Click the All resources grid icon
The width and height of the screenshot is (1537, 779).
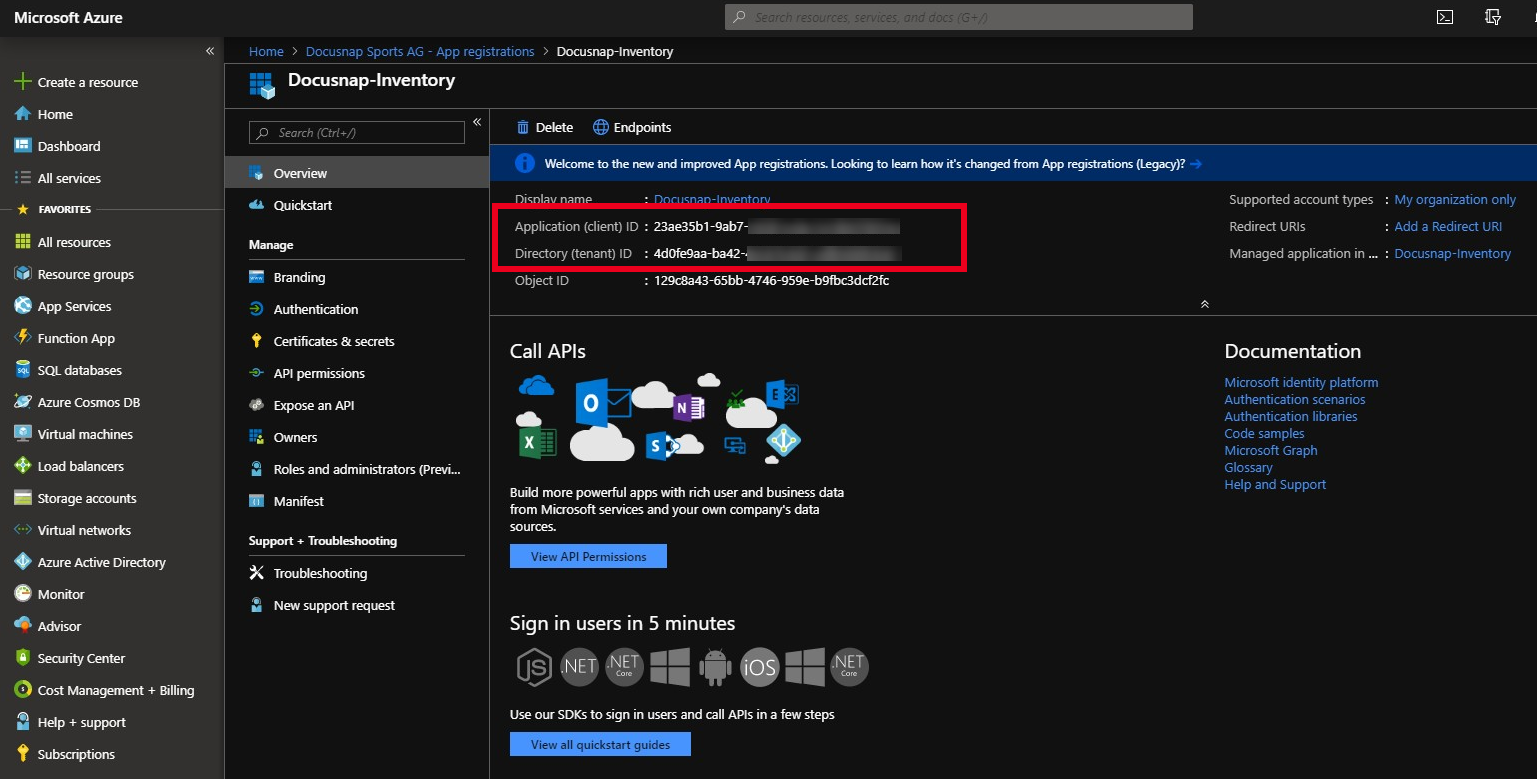tap(22, 242)
